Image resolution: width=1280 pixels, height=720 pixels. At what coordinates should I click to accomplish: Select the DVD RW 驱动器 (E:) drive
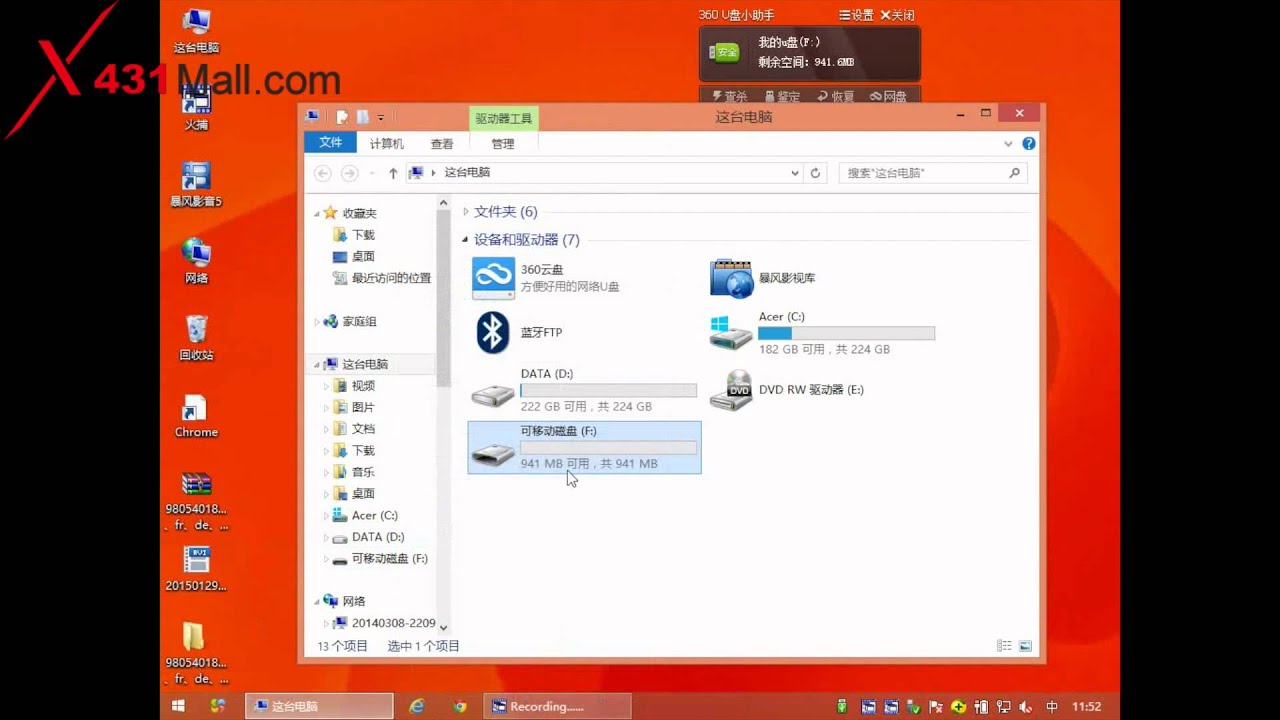(x=787, y=390)
